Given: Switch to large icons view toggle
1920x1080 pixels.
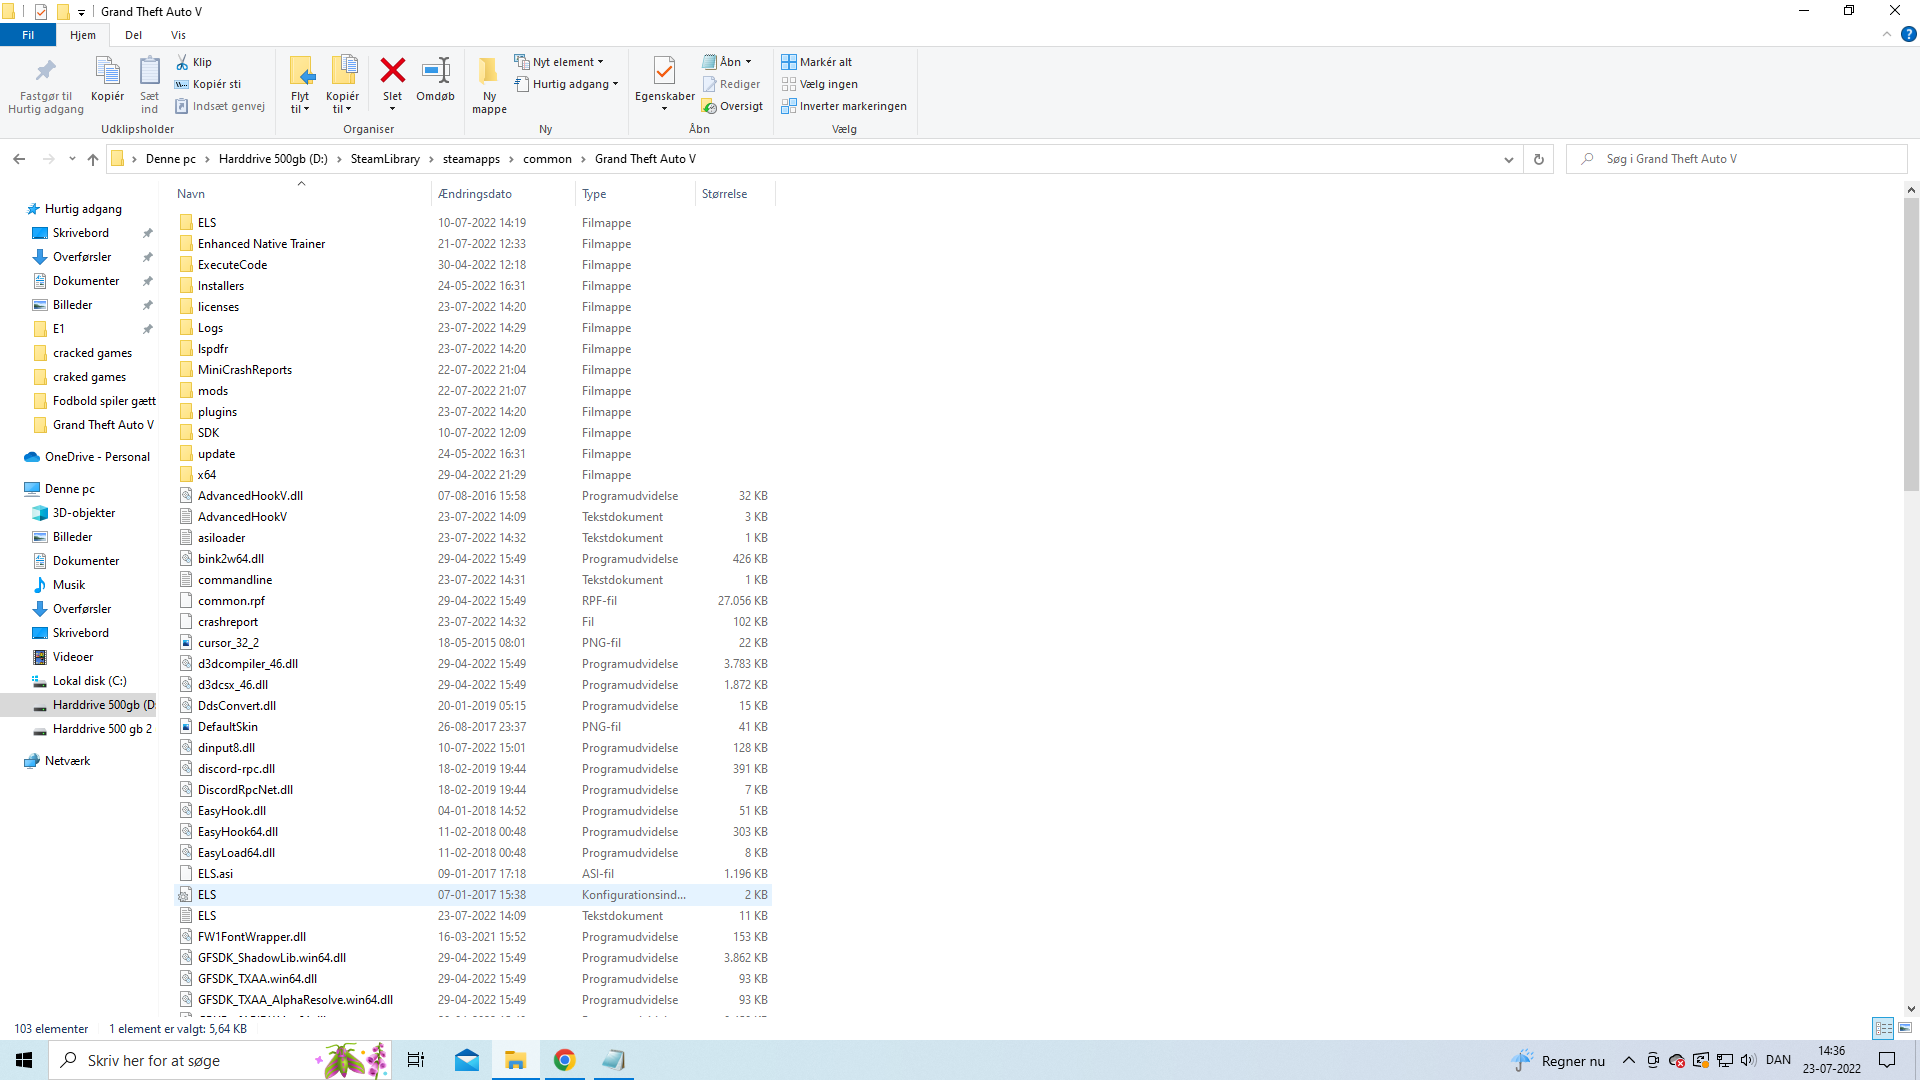Looking at the screenshot, I should pyautogui.click(x=1905, y=1028).
